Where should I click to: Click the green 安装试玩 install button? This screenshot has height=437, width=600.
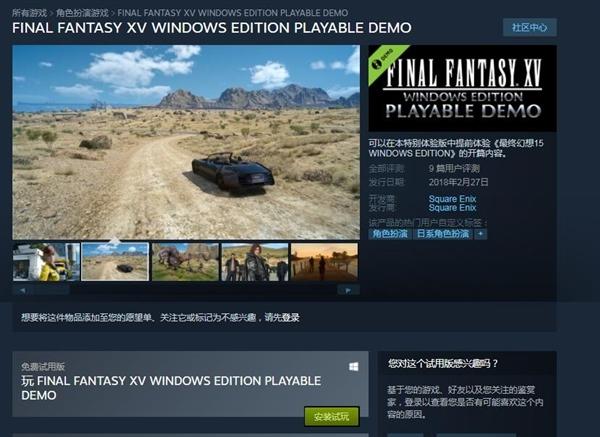click(332, 417)
